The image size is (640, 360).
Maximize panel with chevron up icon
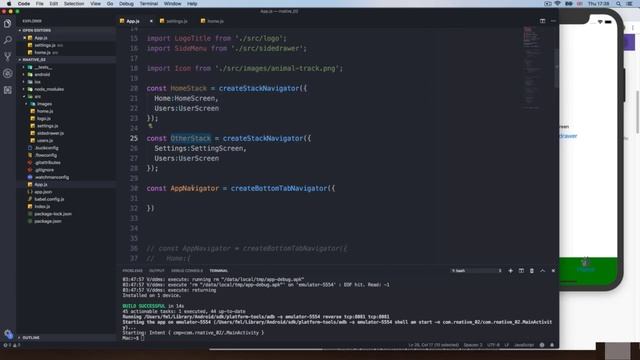[x=542, y=271]
